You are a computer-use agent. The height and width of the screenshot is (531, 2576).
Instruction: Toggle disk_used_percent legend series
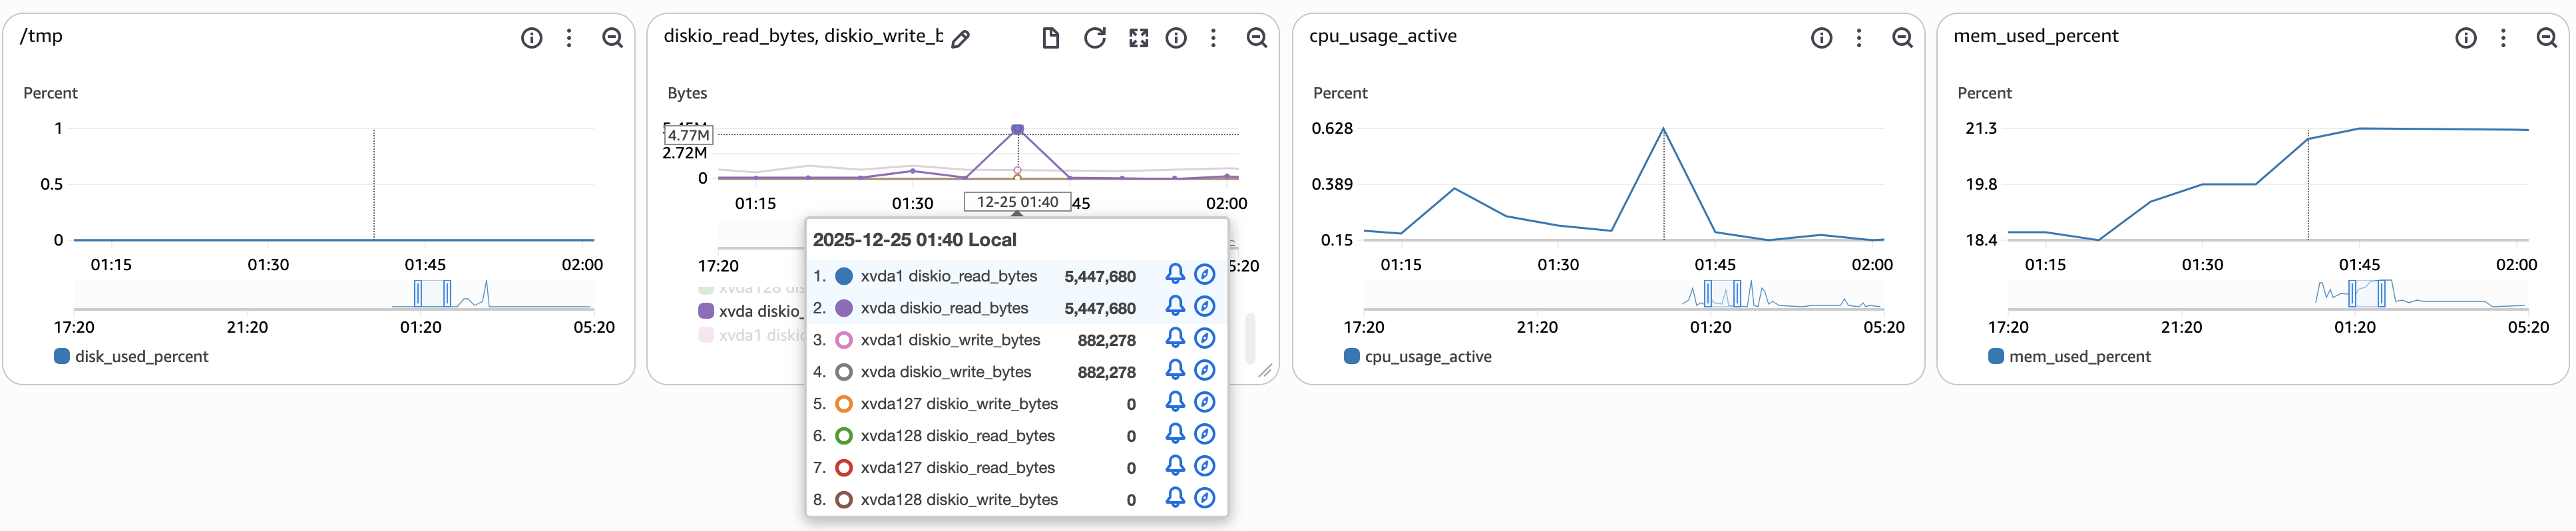point(132,357)
